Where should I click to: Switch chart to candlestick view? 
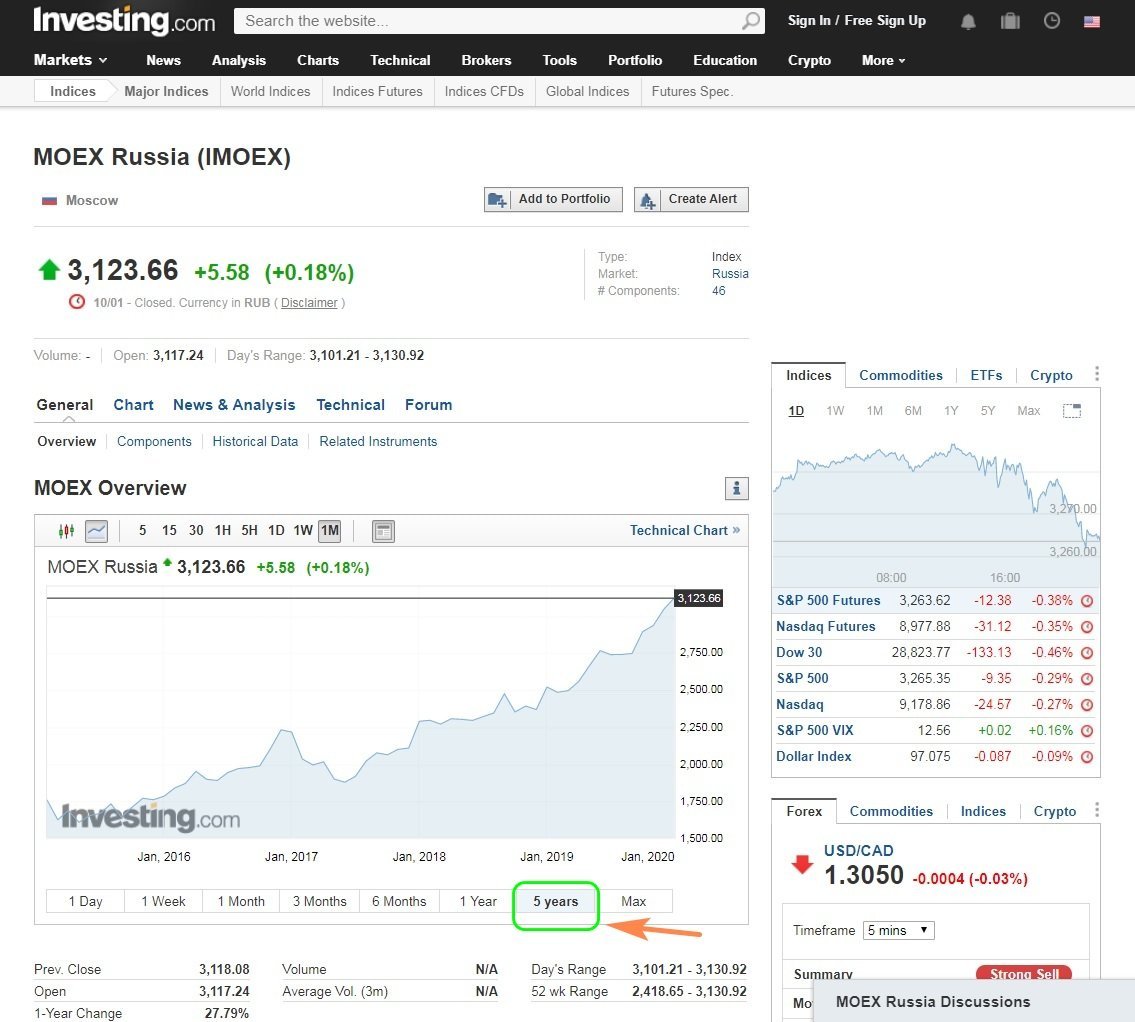[x=66, y=531]
